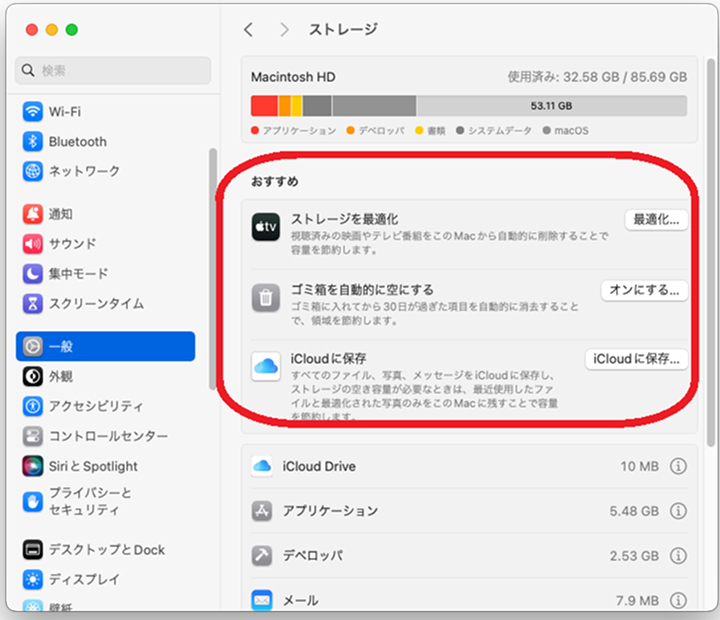This screenshot has height=620, width=720.
Task: Show info for メール 7.9 MB
Action: pyautogui.click(x=678, y=600)
